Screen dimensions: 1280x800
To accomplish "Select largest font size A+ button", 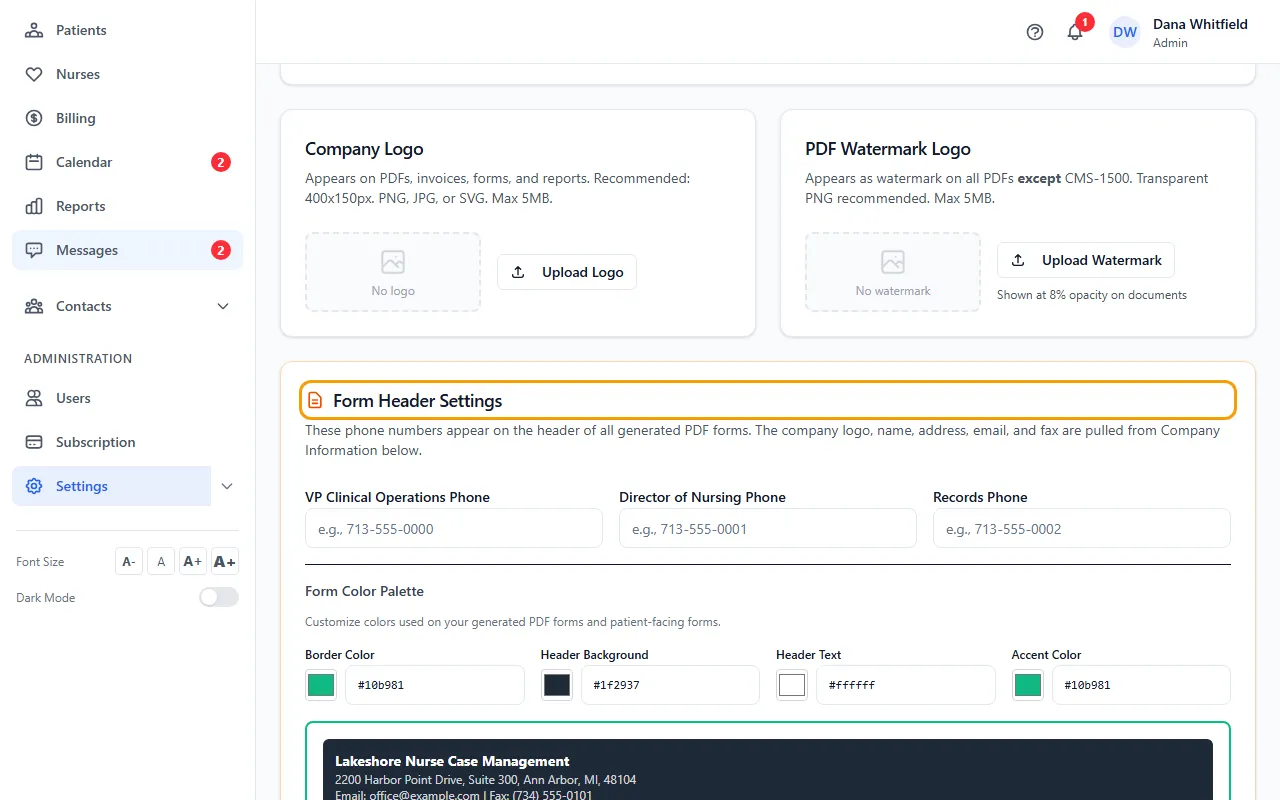I will [225, 562].
